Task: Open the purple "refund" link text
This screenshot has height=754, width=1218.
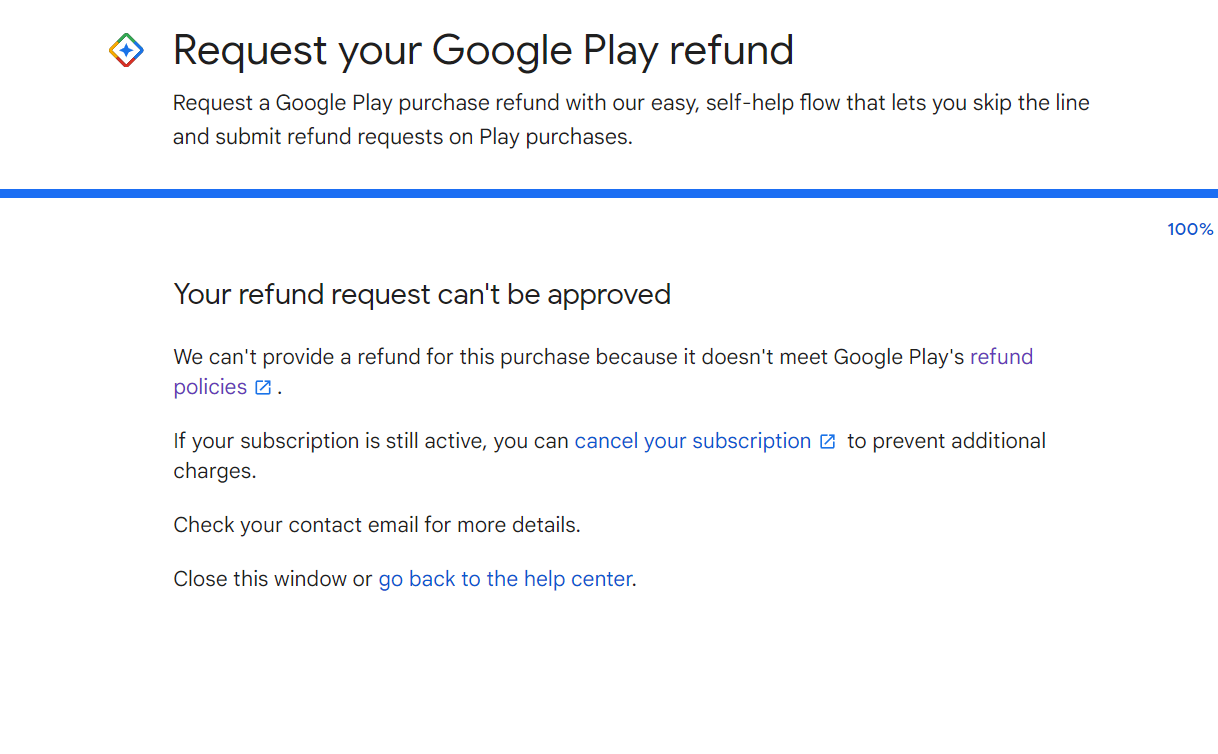Action: coord(1001,357)
